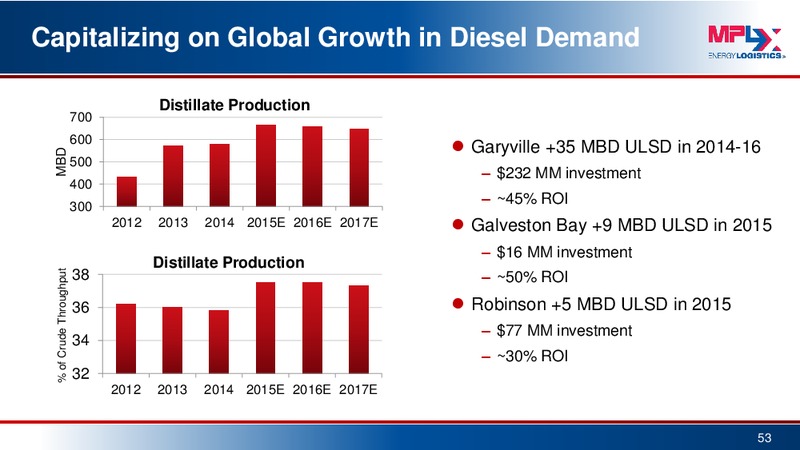
Task: Click the red bullet beside Garyville
Action: [x=458, y=146]
